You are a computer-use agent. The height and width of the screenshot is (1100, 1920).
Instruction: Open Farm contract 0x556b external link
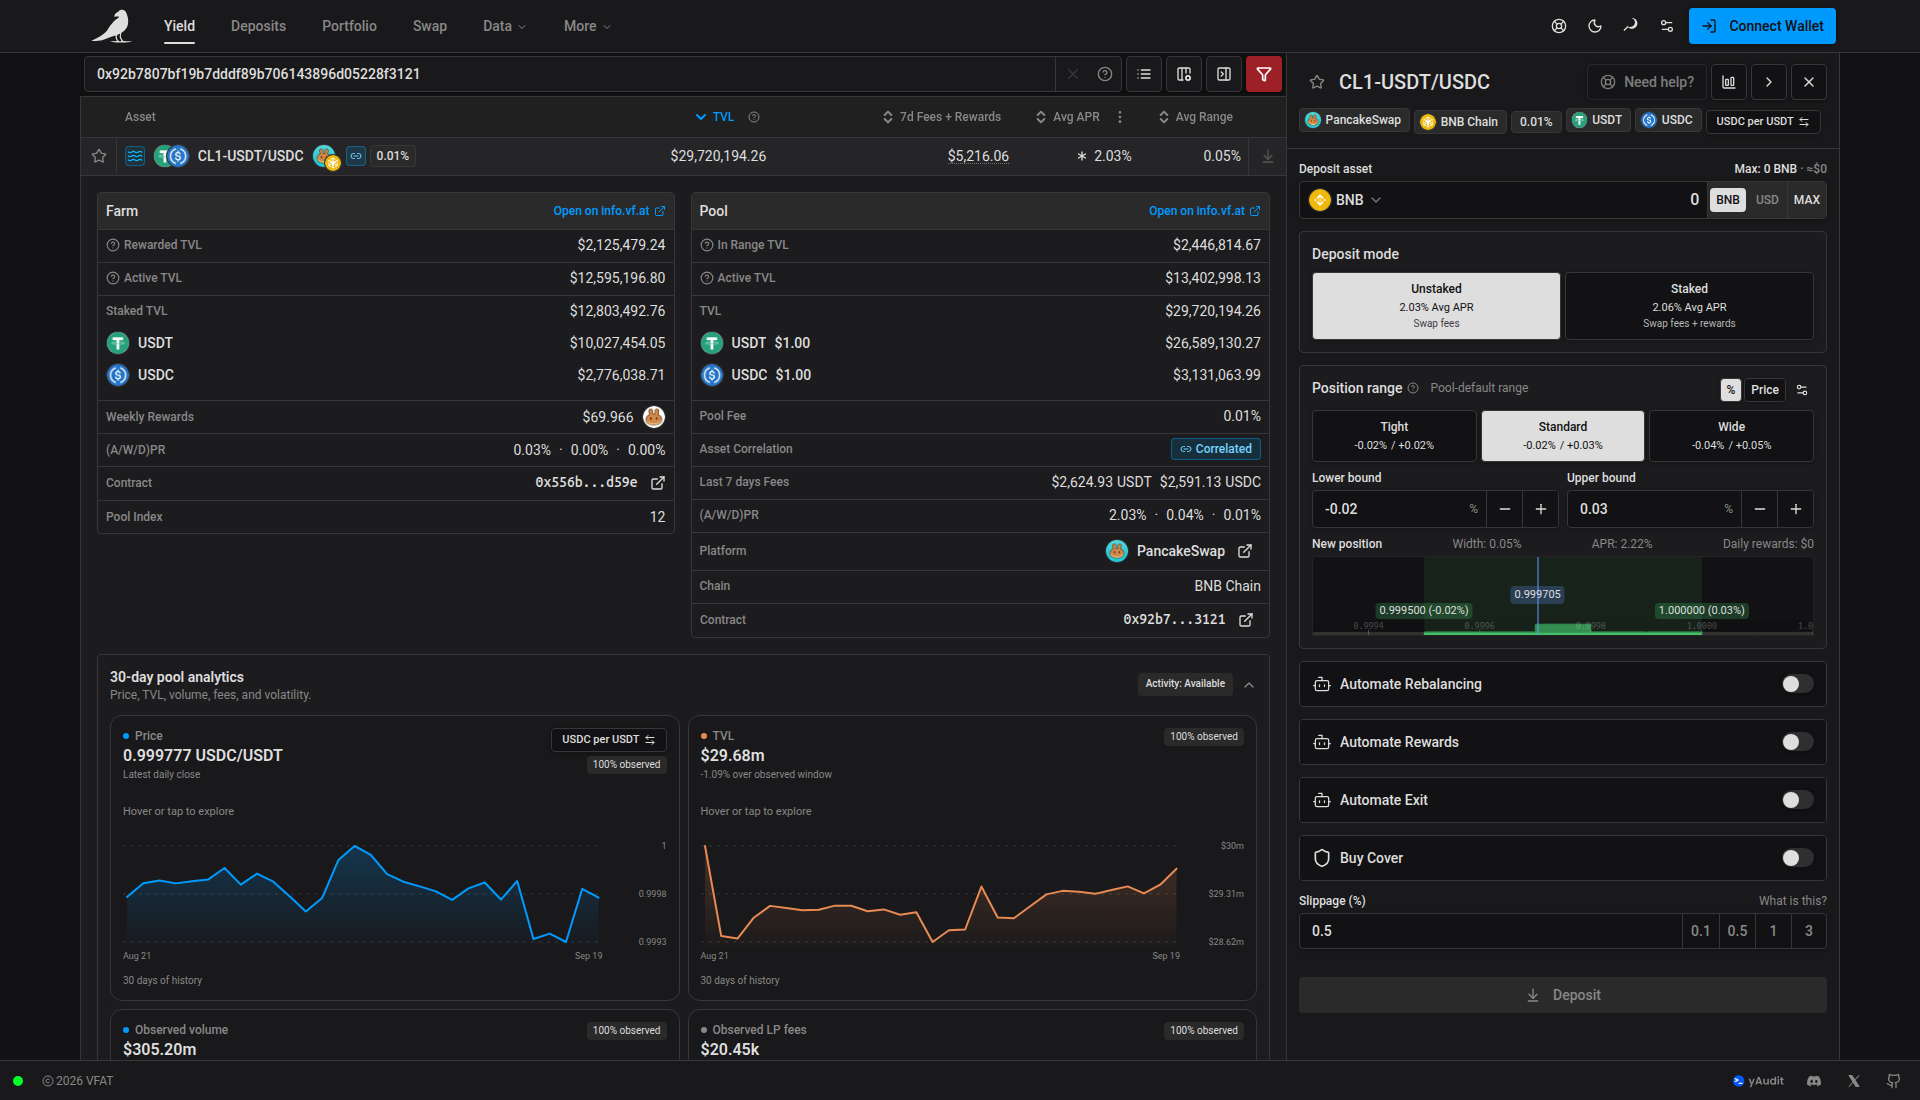click(x=658, y=483)
